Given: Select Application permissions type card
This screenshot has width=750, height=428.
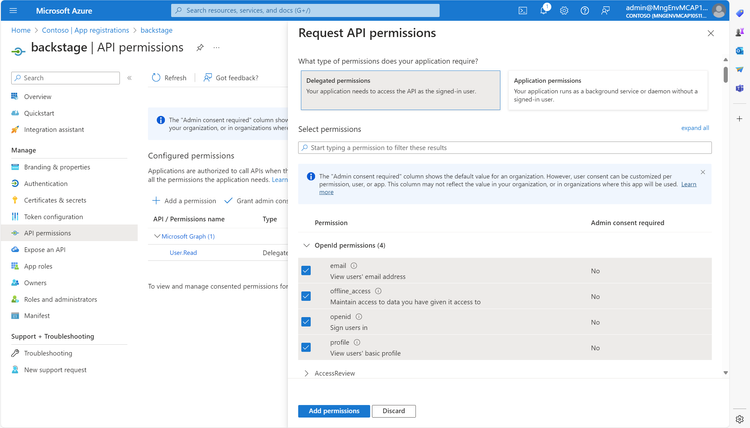Looking at the screenshot, I should pos(608,90).
